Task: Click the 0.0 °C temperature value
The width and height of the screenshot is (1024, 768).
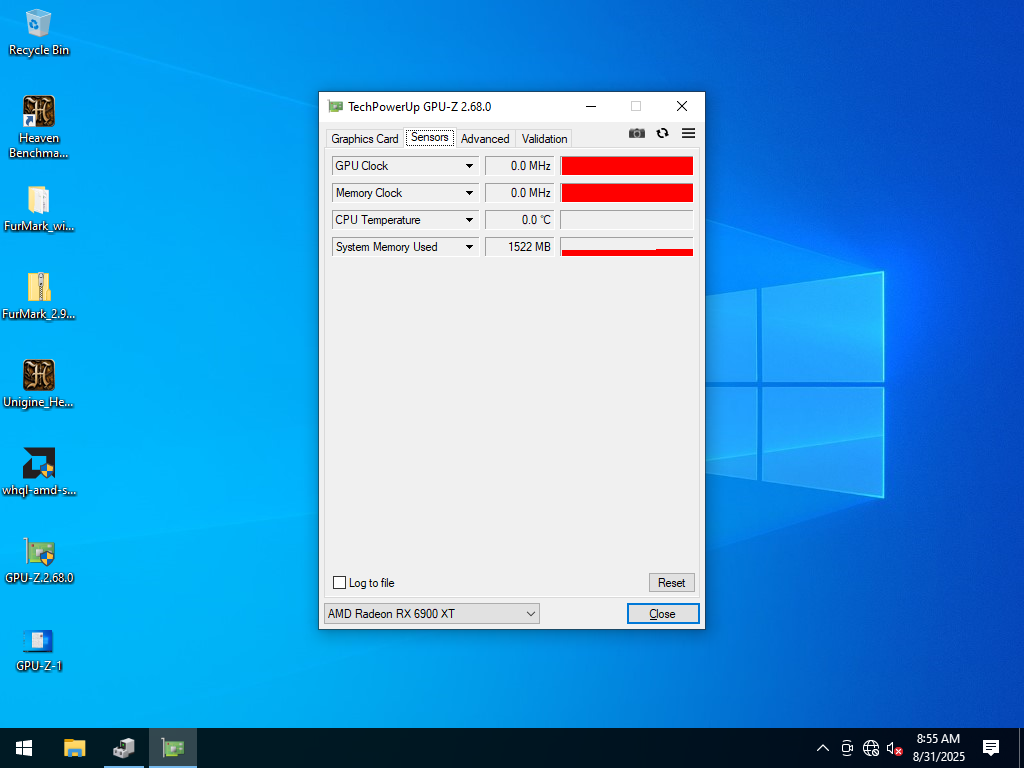Action: (520, 220)
